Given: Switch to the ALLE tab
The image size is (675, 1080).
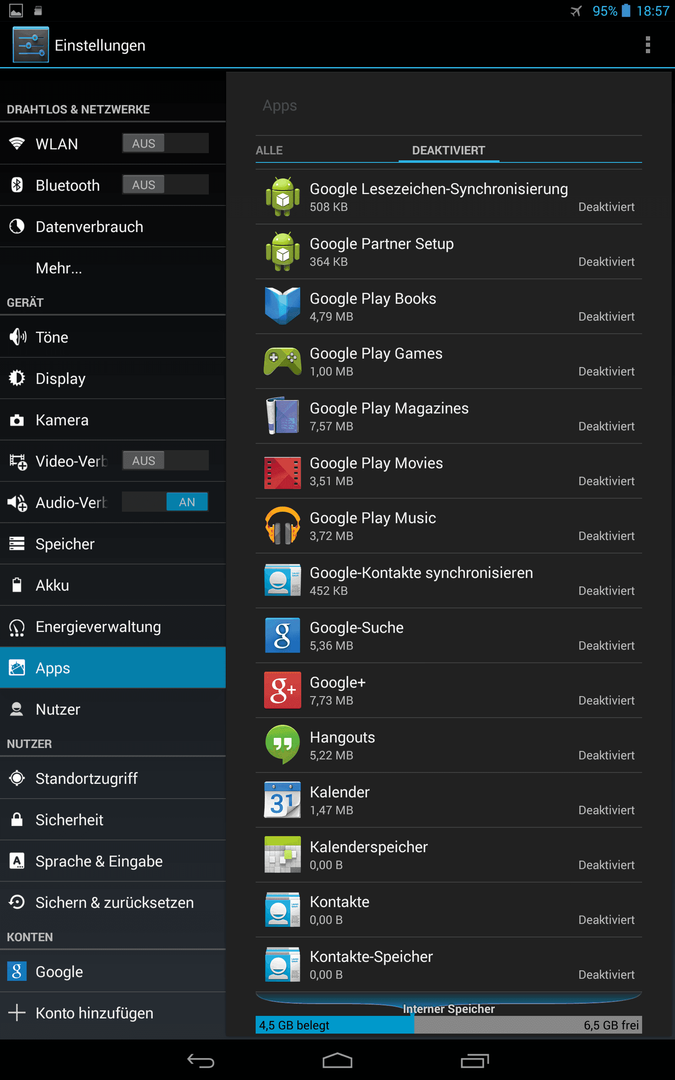Looking at the screenshot, I should point(269,150).
